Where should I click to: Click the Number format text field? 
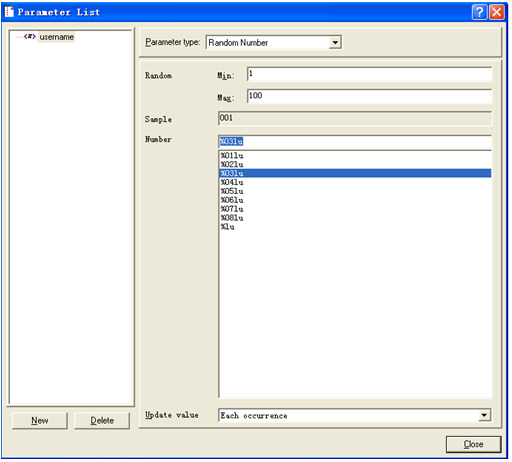click(355, 142)
